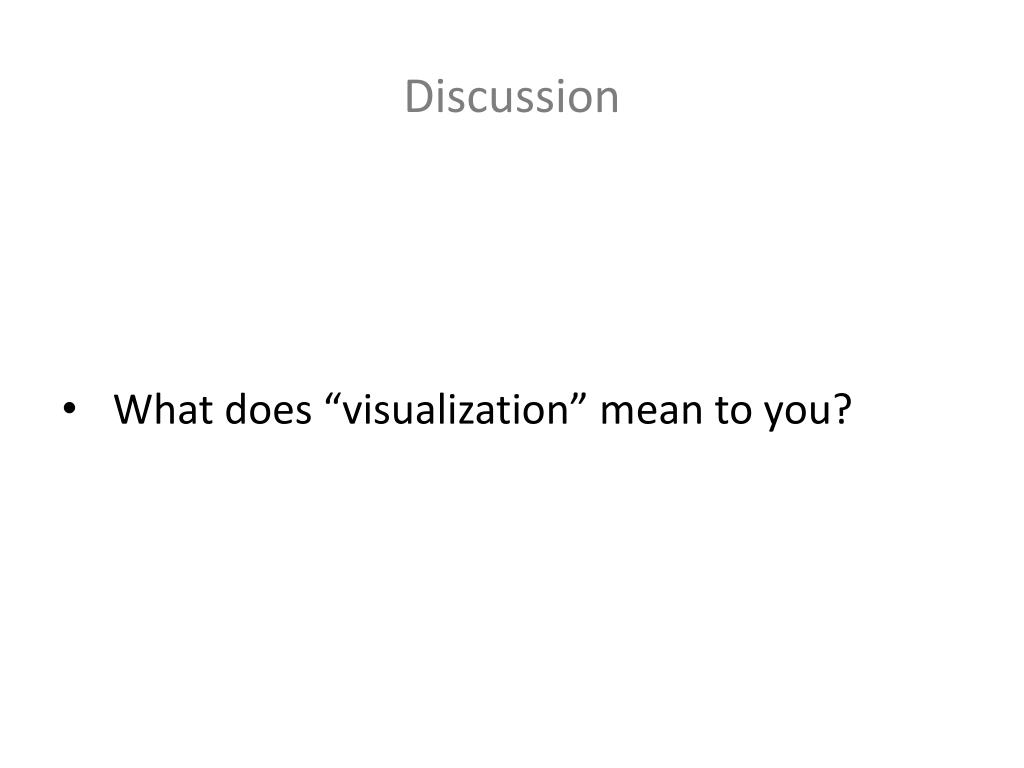The image size is (1024, 768).
Task: Click the letter "m" in mean
Action: pos(618,413)
